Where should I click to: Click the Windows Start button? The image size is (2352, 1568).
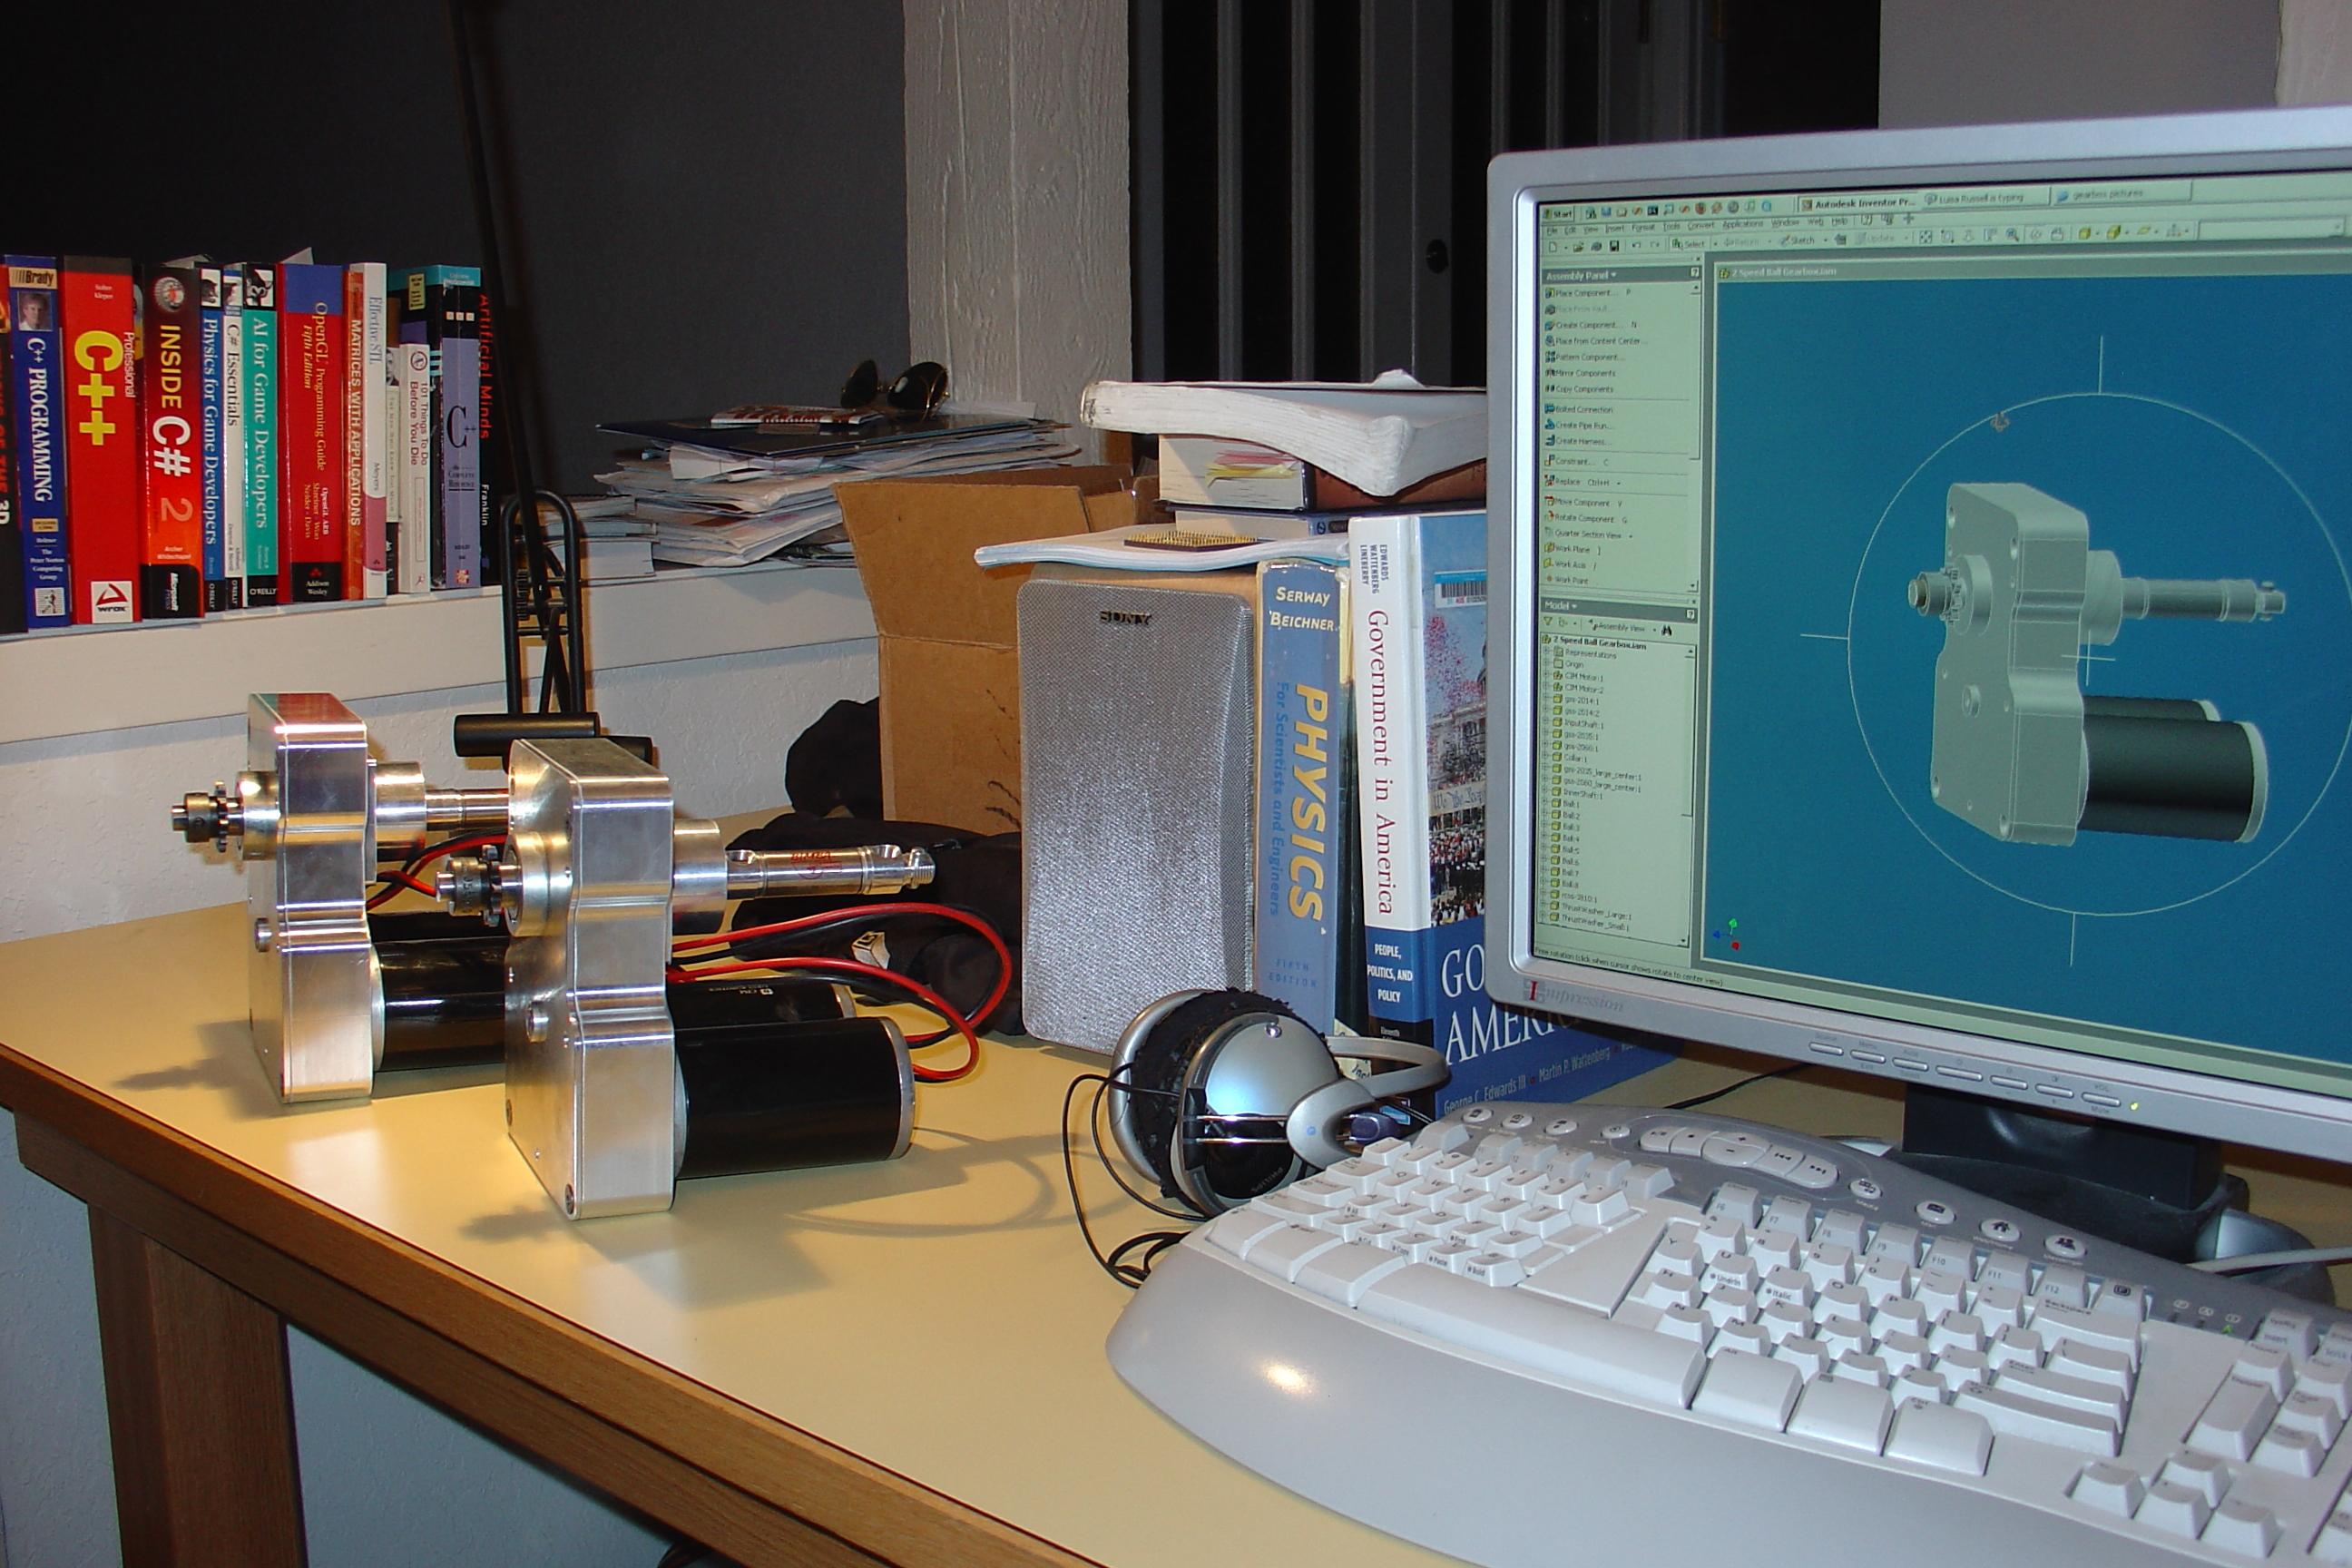click(x=1558, y=214)
